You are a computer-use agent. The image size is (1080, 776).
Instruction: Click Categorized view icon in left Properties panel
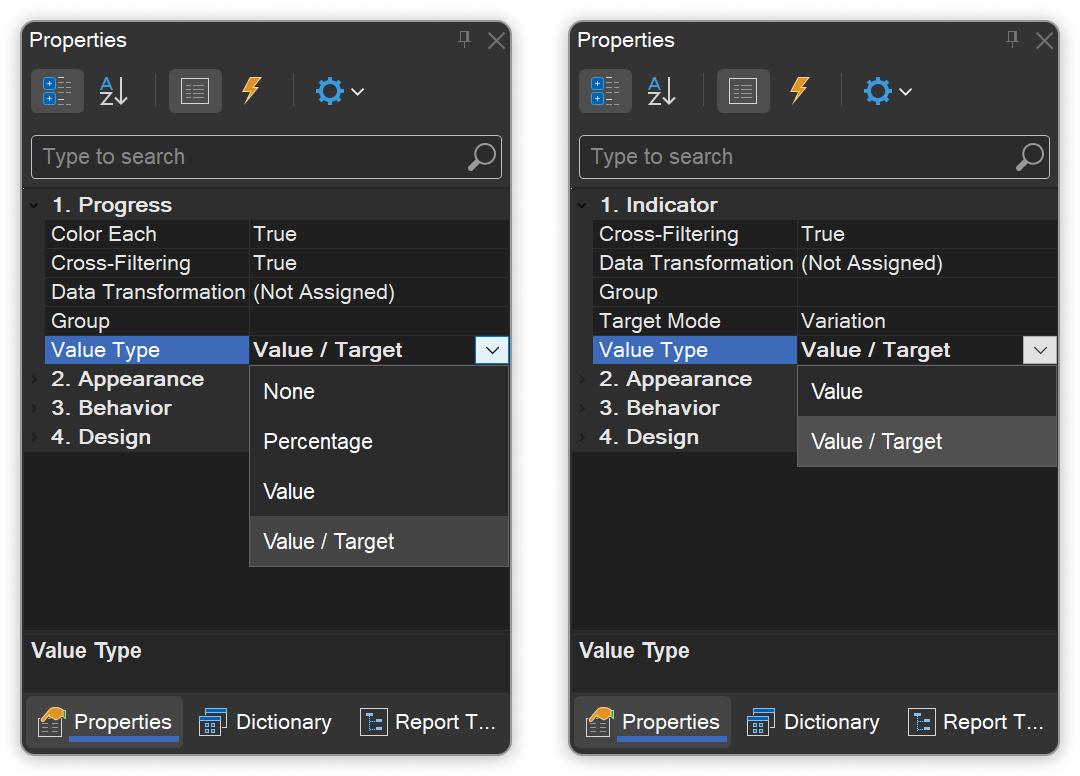coord(57,92)
